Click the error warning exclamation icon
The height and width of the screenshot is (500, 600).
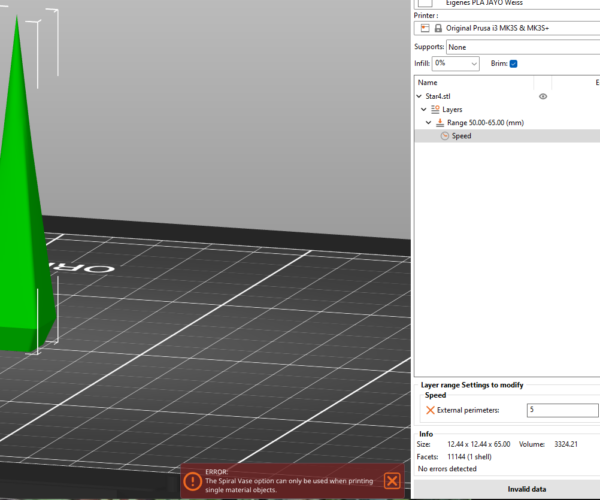tap(192, 481)
